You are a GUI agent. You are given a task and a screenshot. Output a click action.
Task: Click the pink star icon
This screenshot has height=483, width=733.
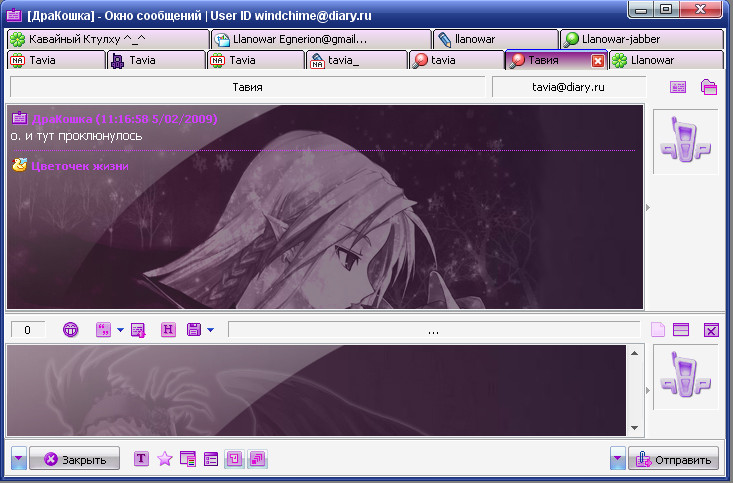pyautogui.click(x=165, y=459)
